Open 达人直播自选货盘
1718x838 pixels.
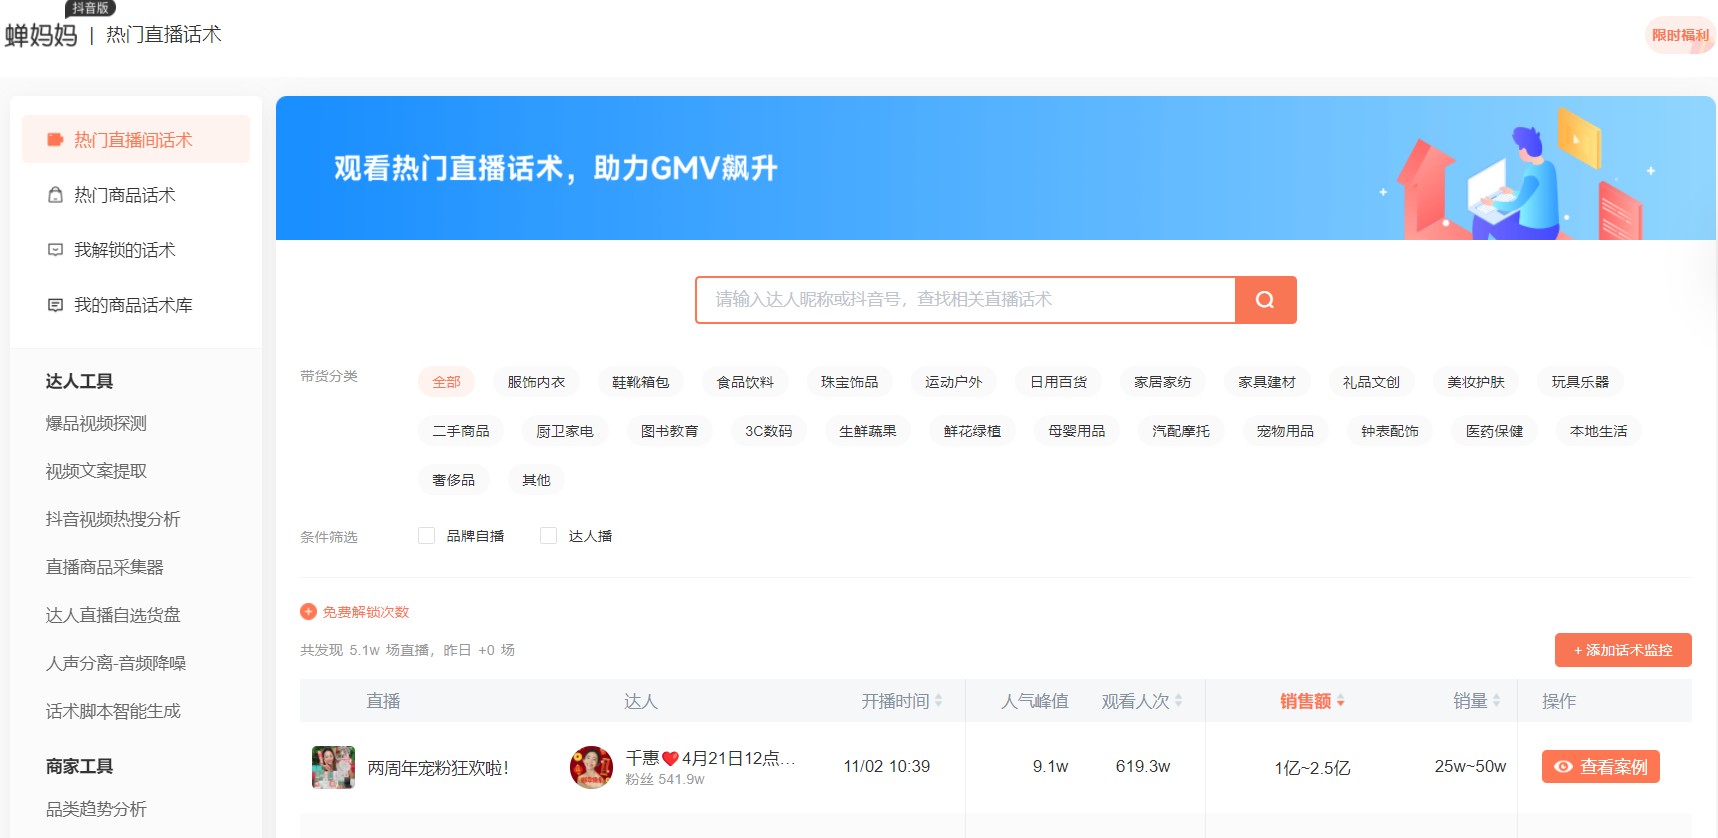[113, 615]
